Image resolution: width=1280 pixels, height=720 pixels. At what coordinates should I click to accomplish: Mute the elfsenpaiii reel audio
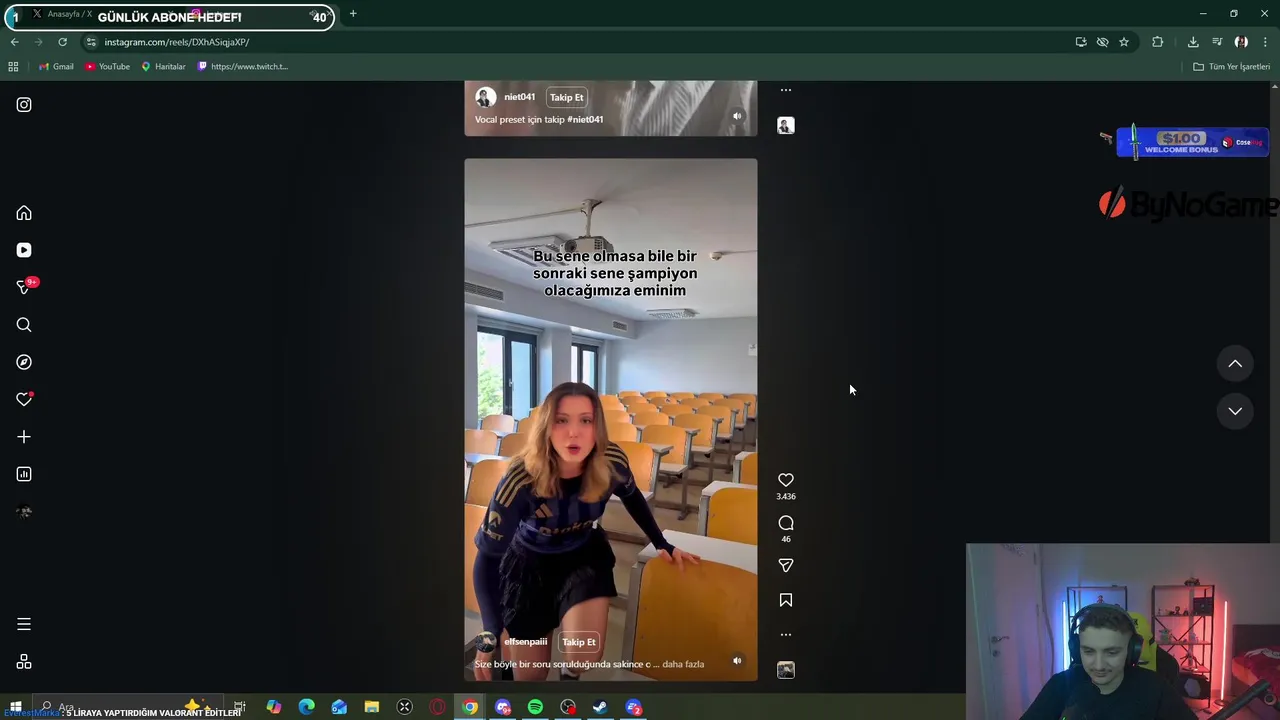pos(737,660)
